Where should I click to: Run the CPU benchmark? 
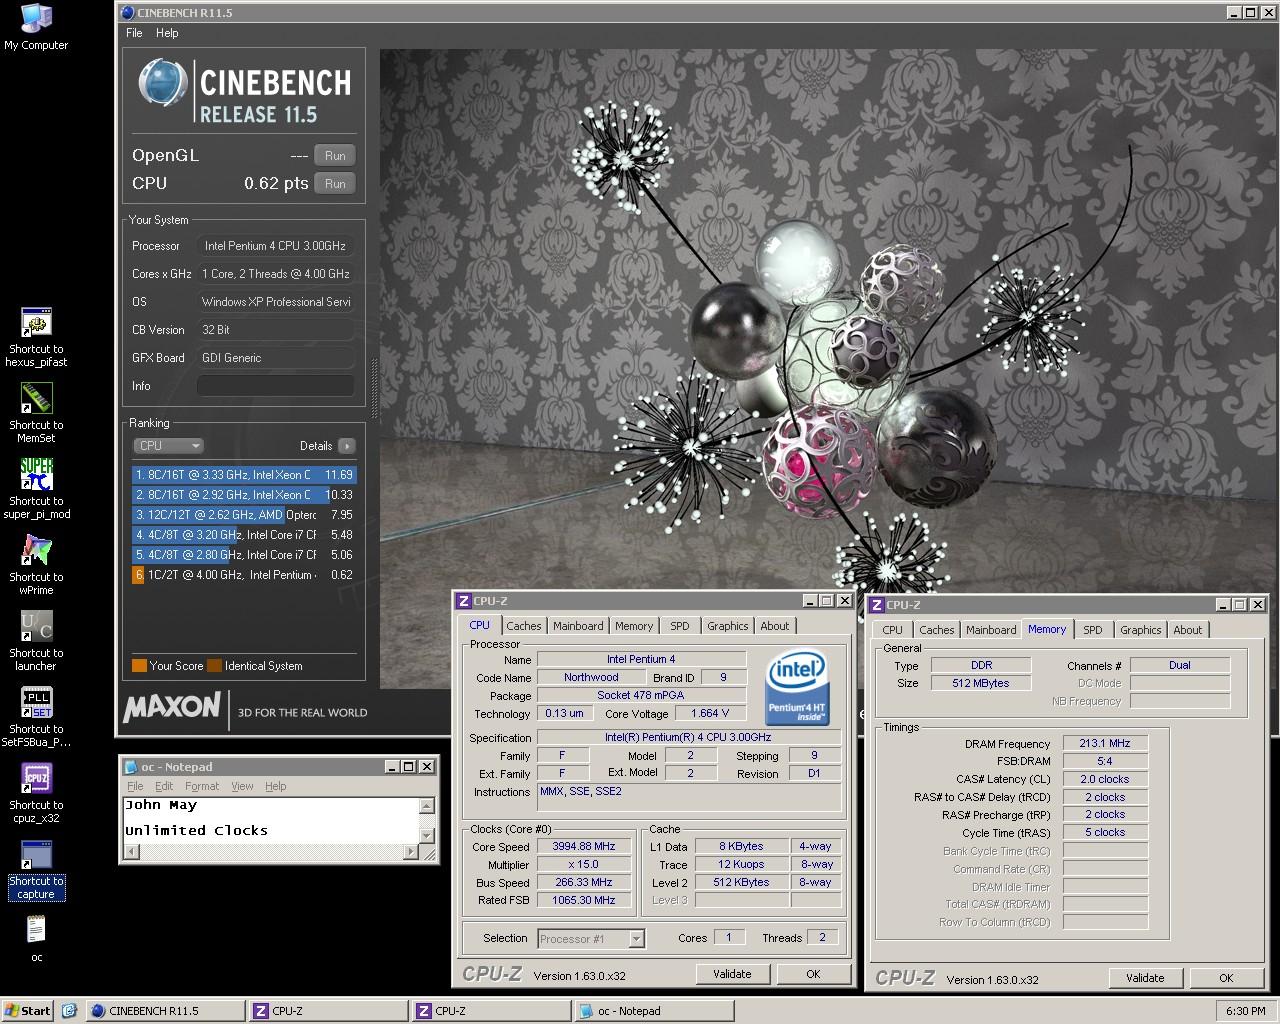[x=335, y=184]
